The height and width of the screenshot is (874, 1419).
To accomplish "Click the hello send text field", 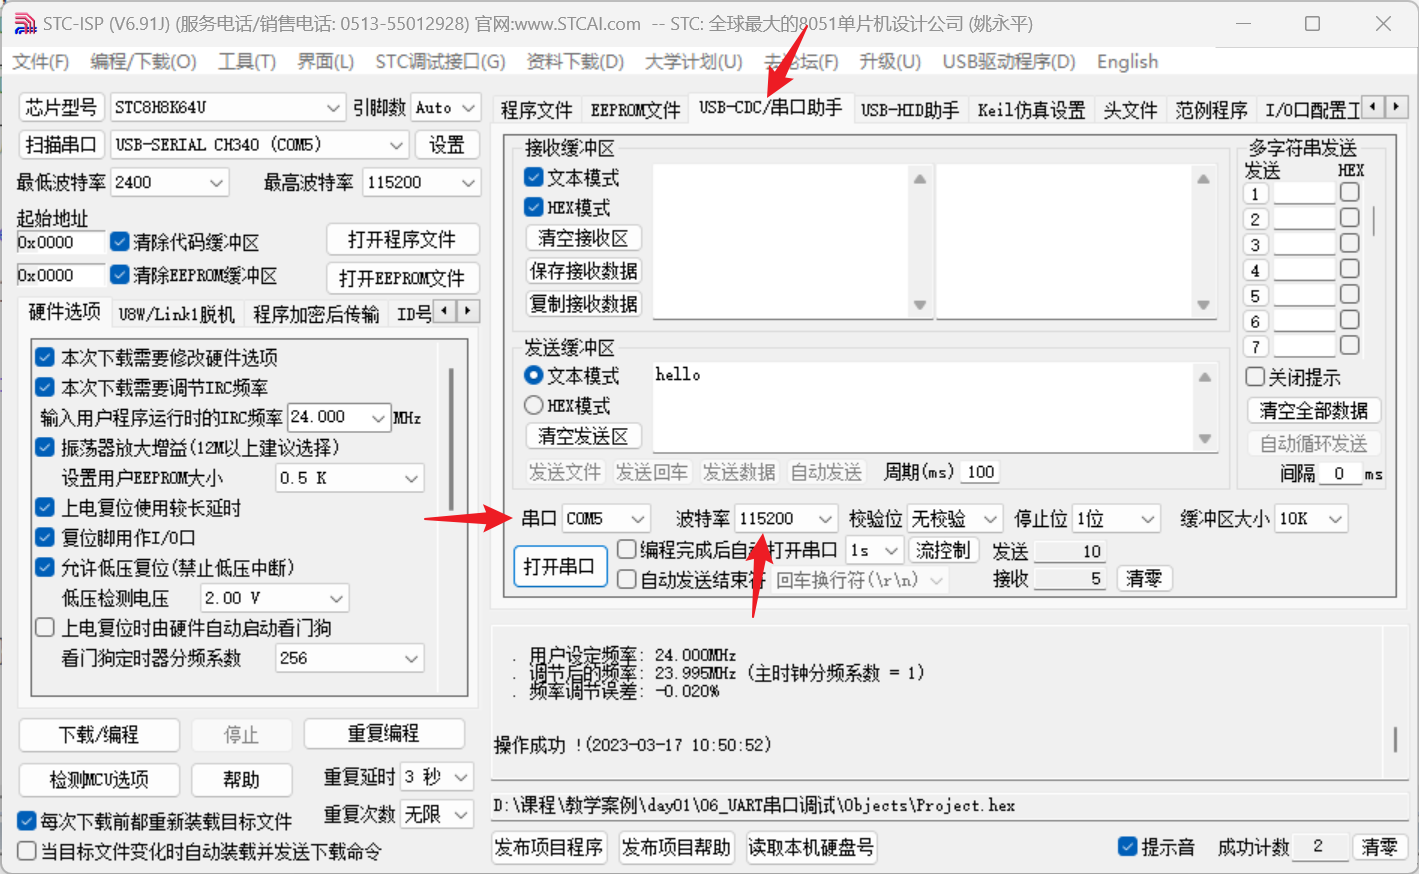I will pos(925,406).
